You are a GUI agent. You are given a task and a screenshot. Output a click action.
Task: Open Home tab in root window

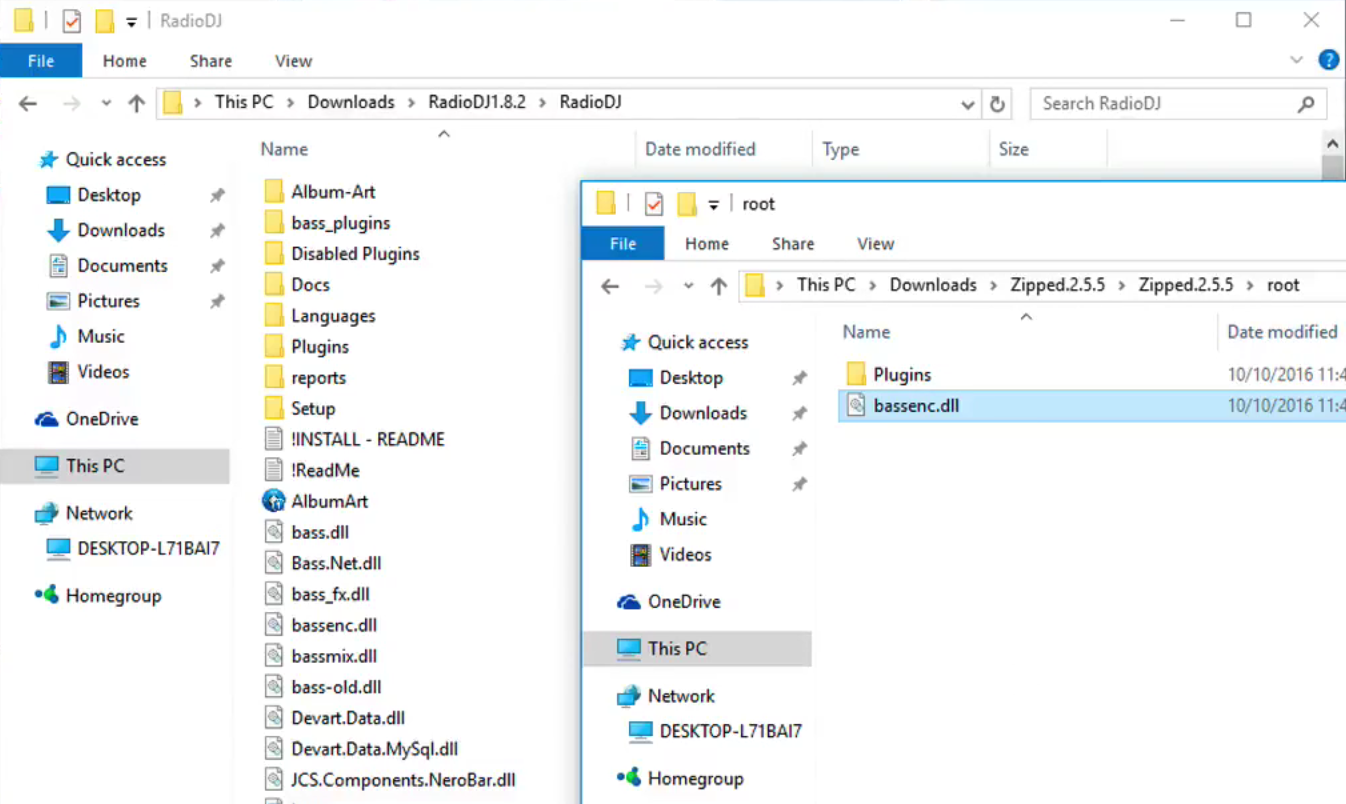coord(707,244)
